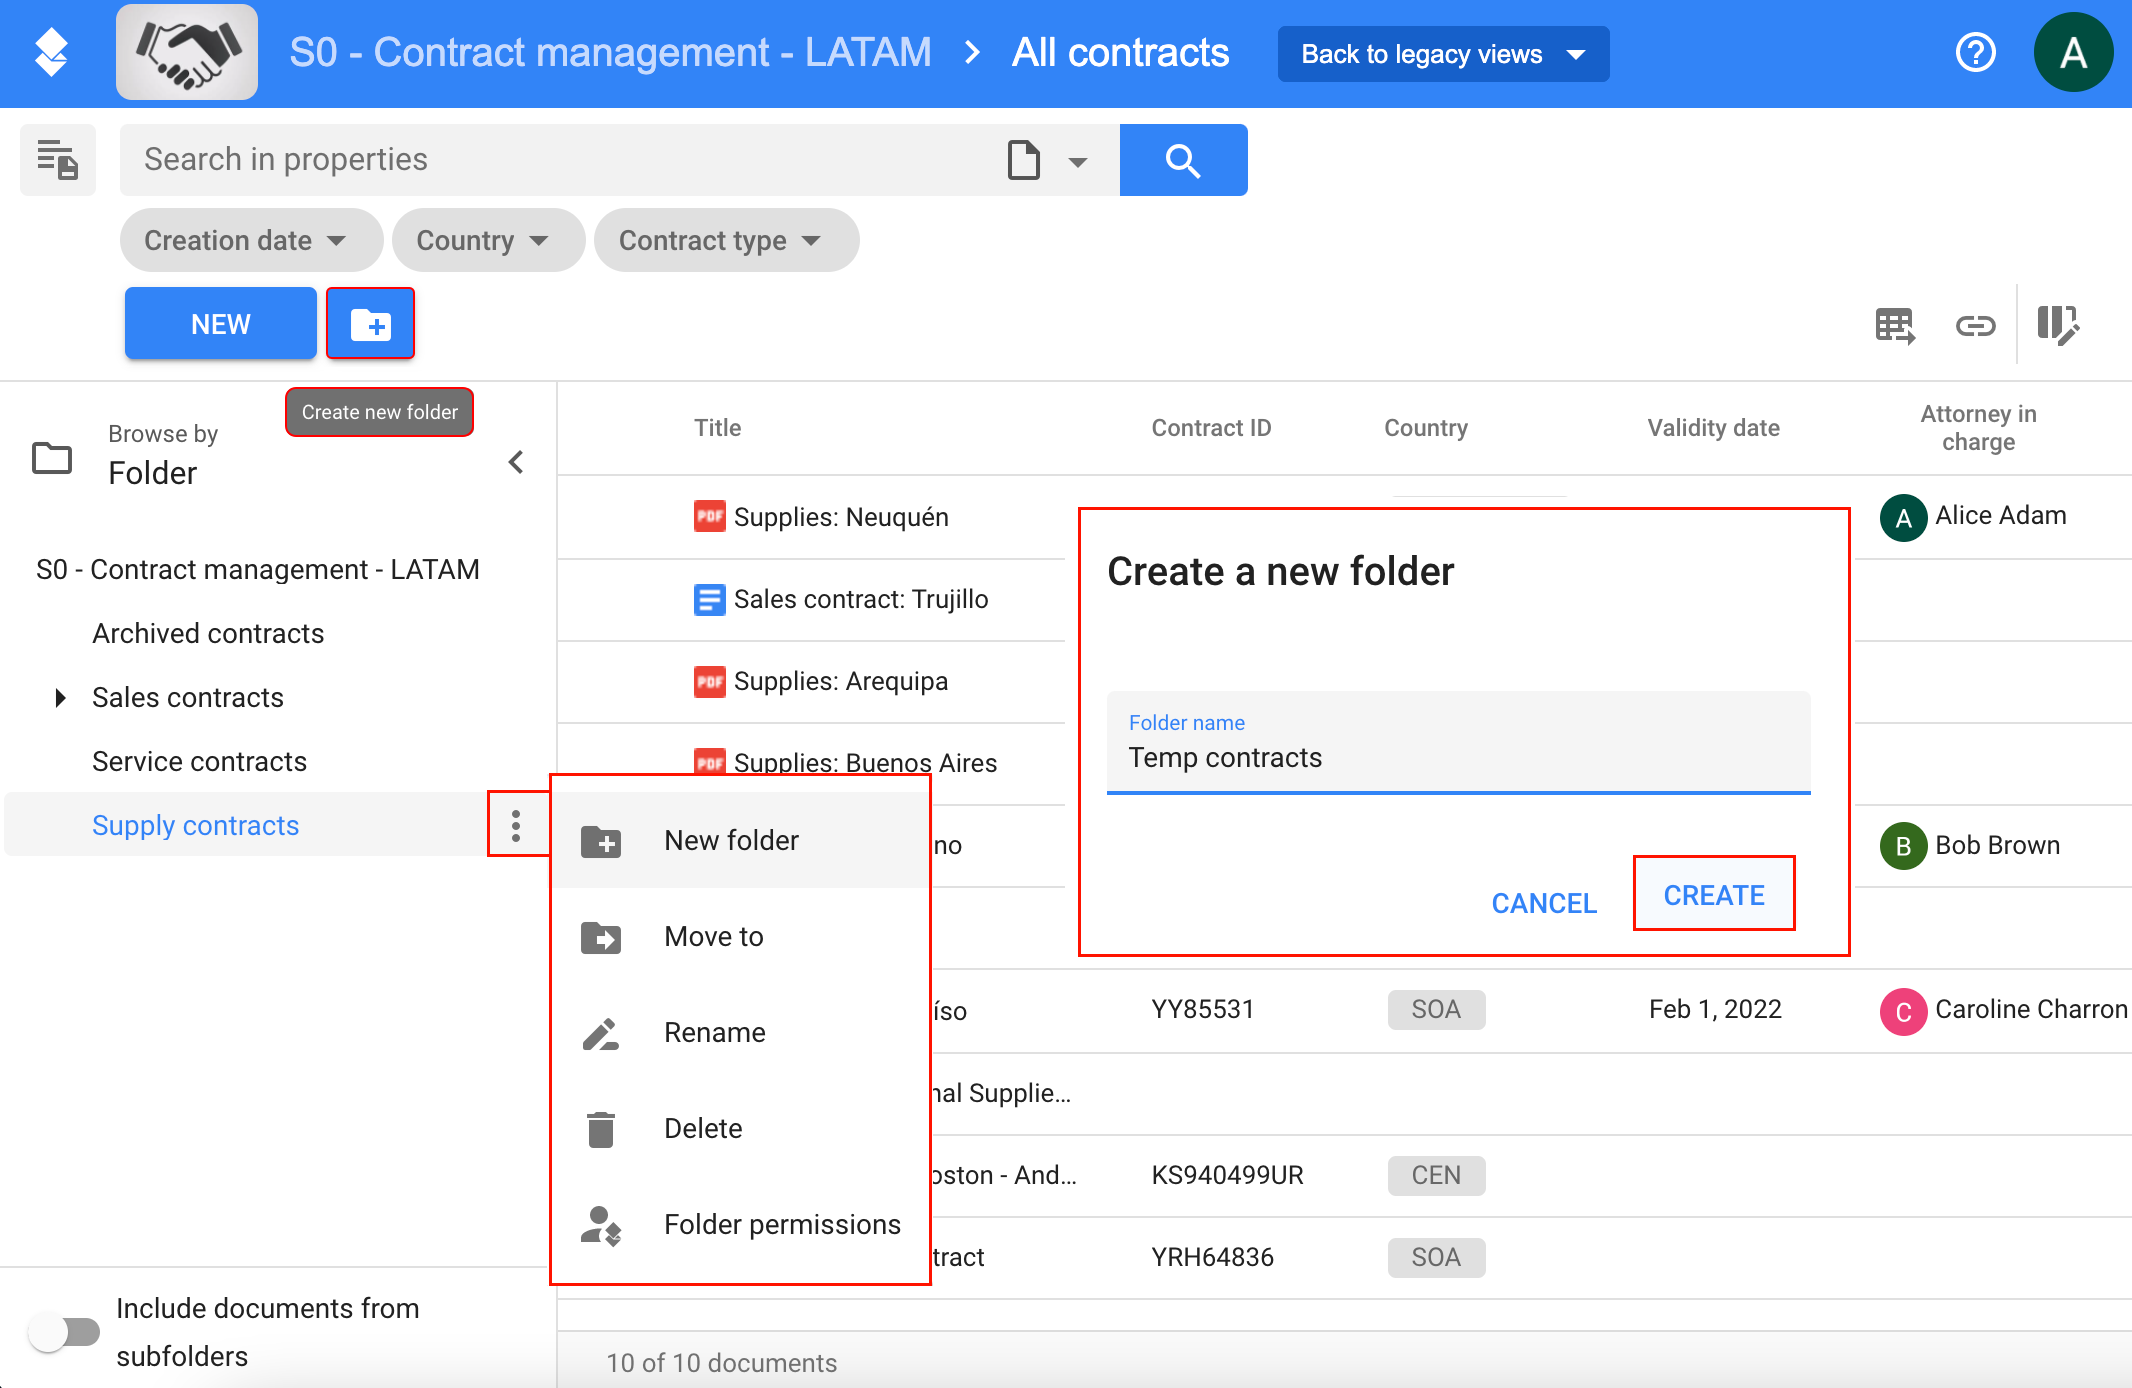Choose Rename from the context menu

click(x=714, y=1032)
